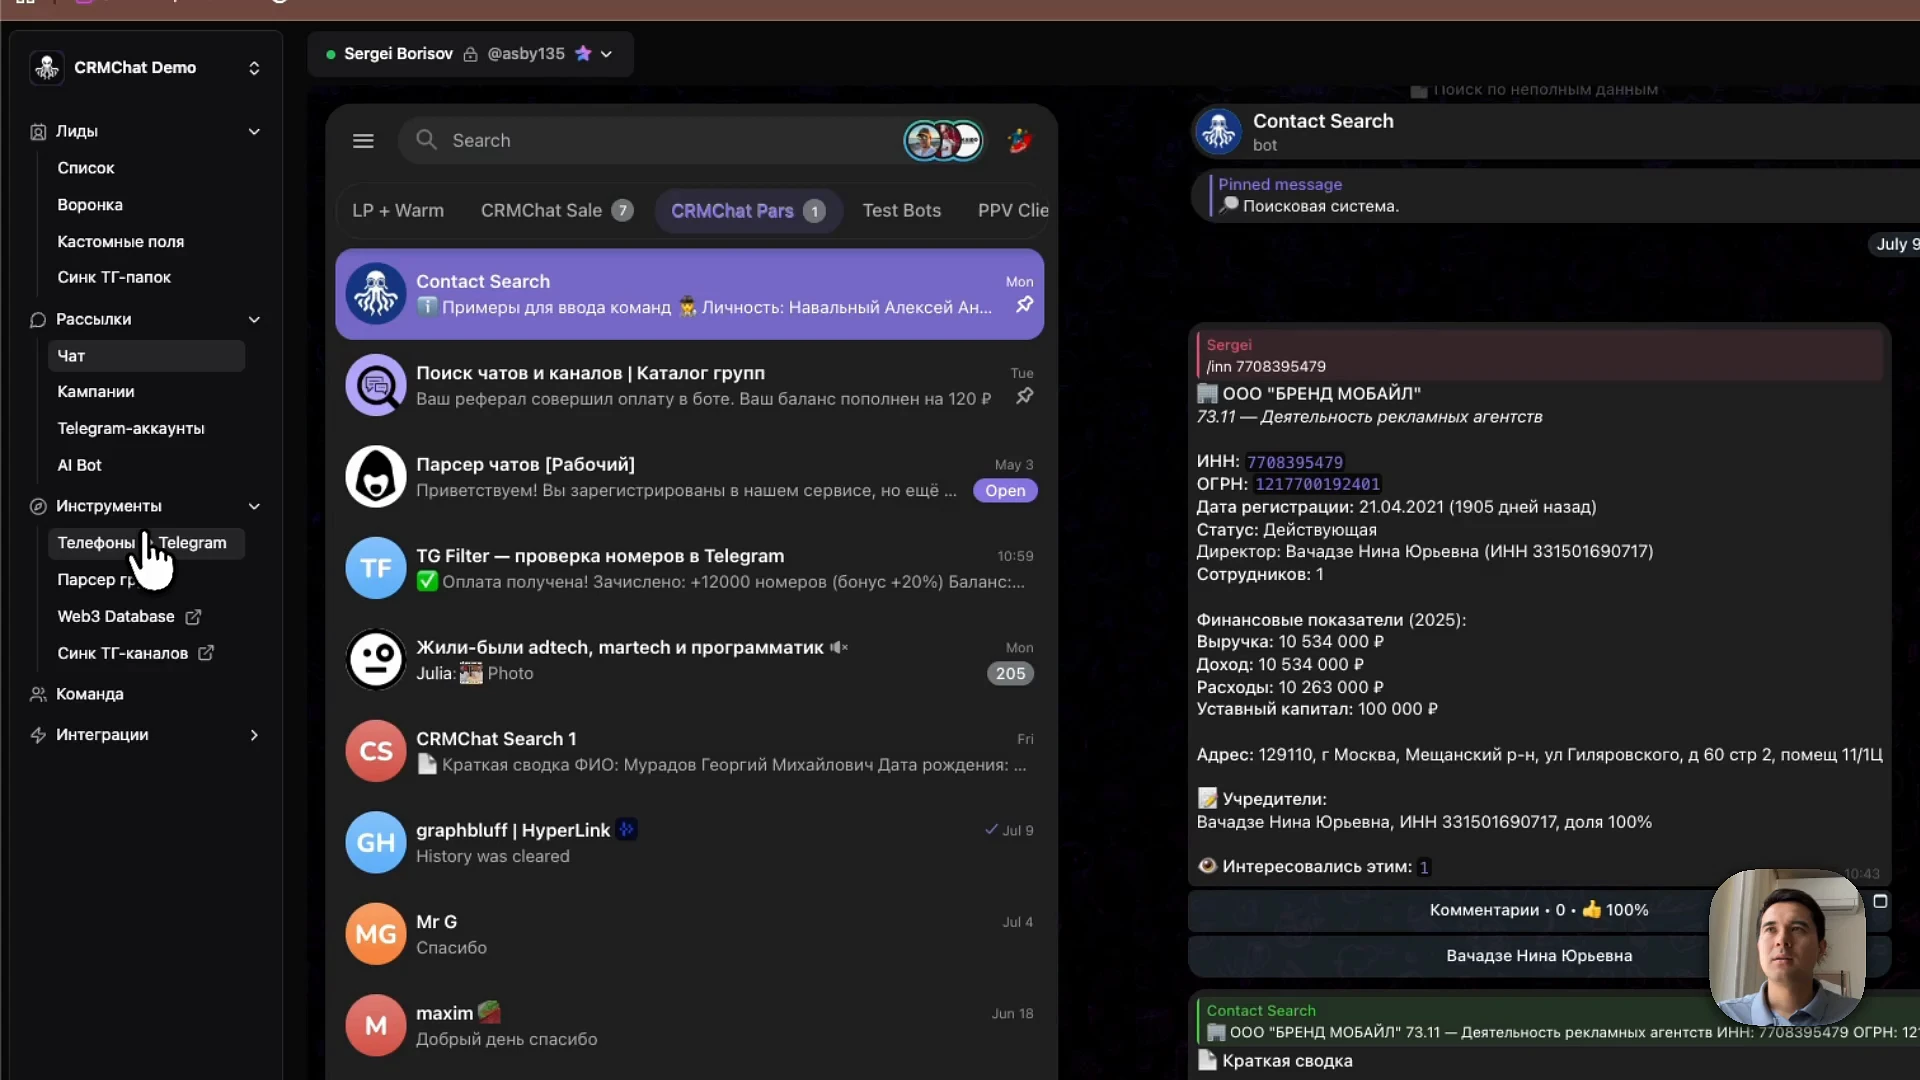Open the Contact Search chat
The image size is (1920, 1080).
(x=690, y=294)
